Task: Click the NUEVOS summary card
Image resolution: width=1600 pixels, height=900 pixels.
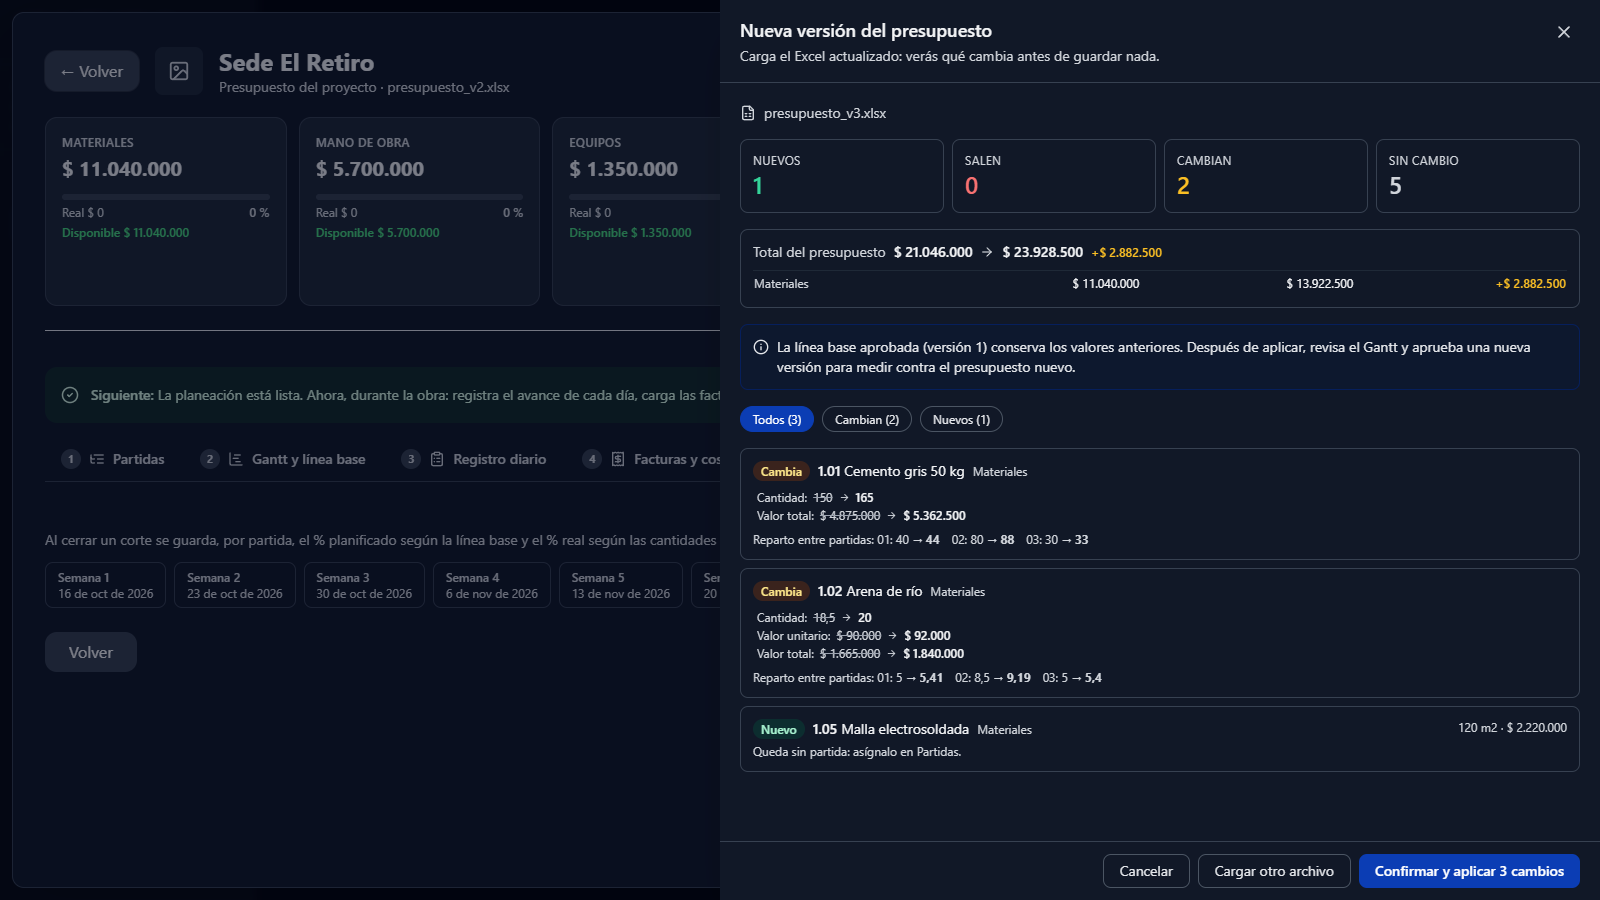Action: click(x=842, y=176)
